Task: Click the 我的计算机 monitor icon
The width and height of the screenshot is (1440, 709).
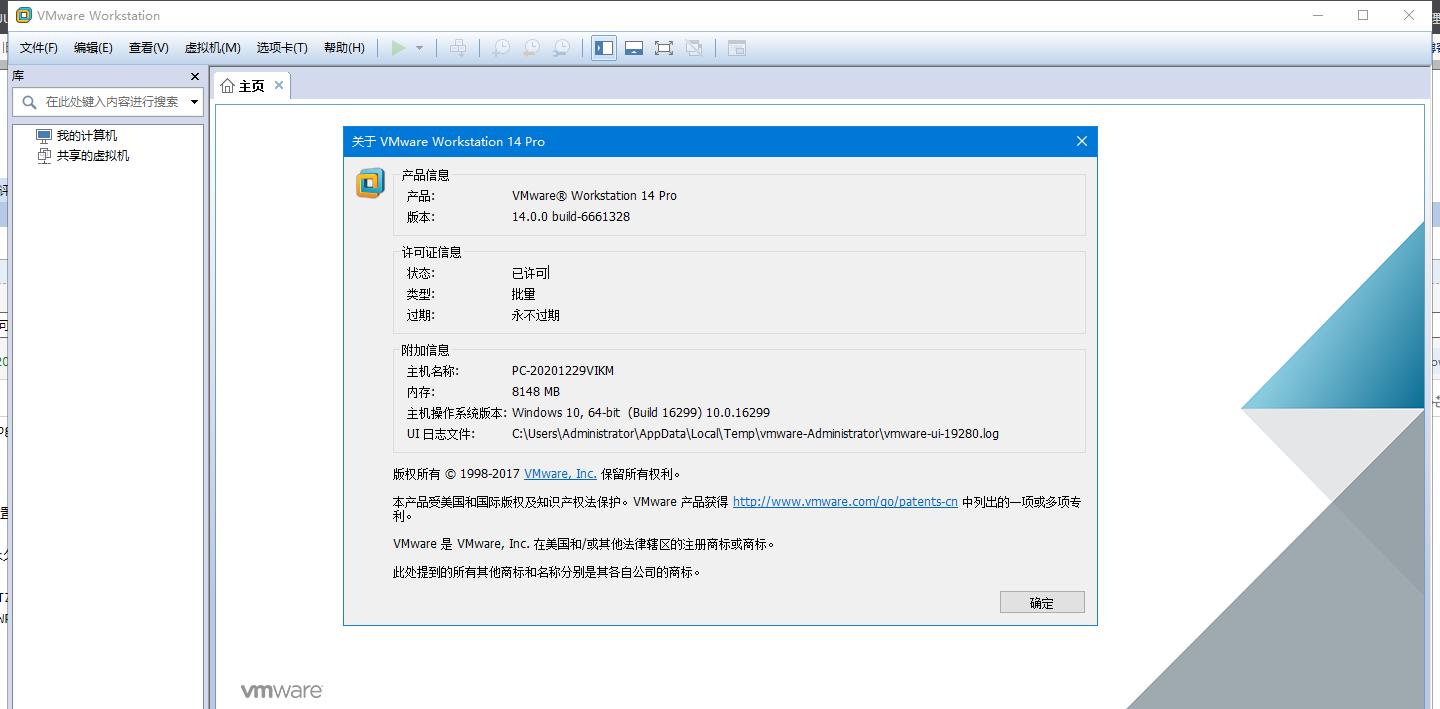Action: point(44,135)
